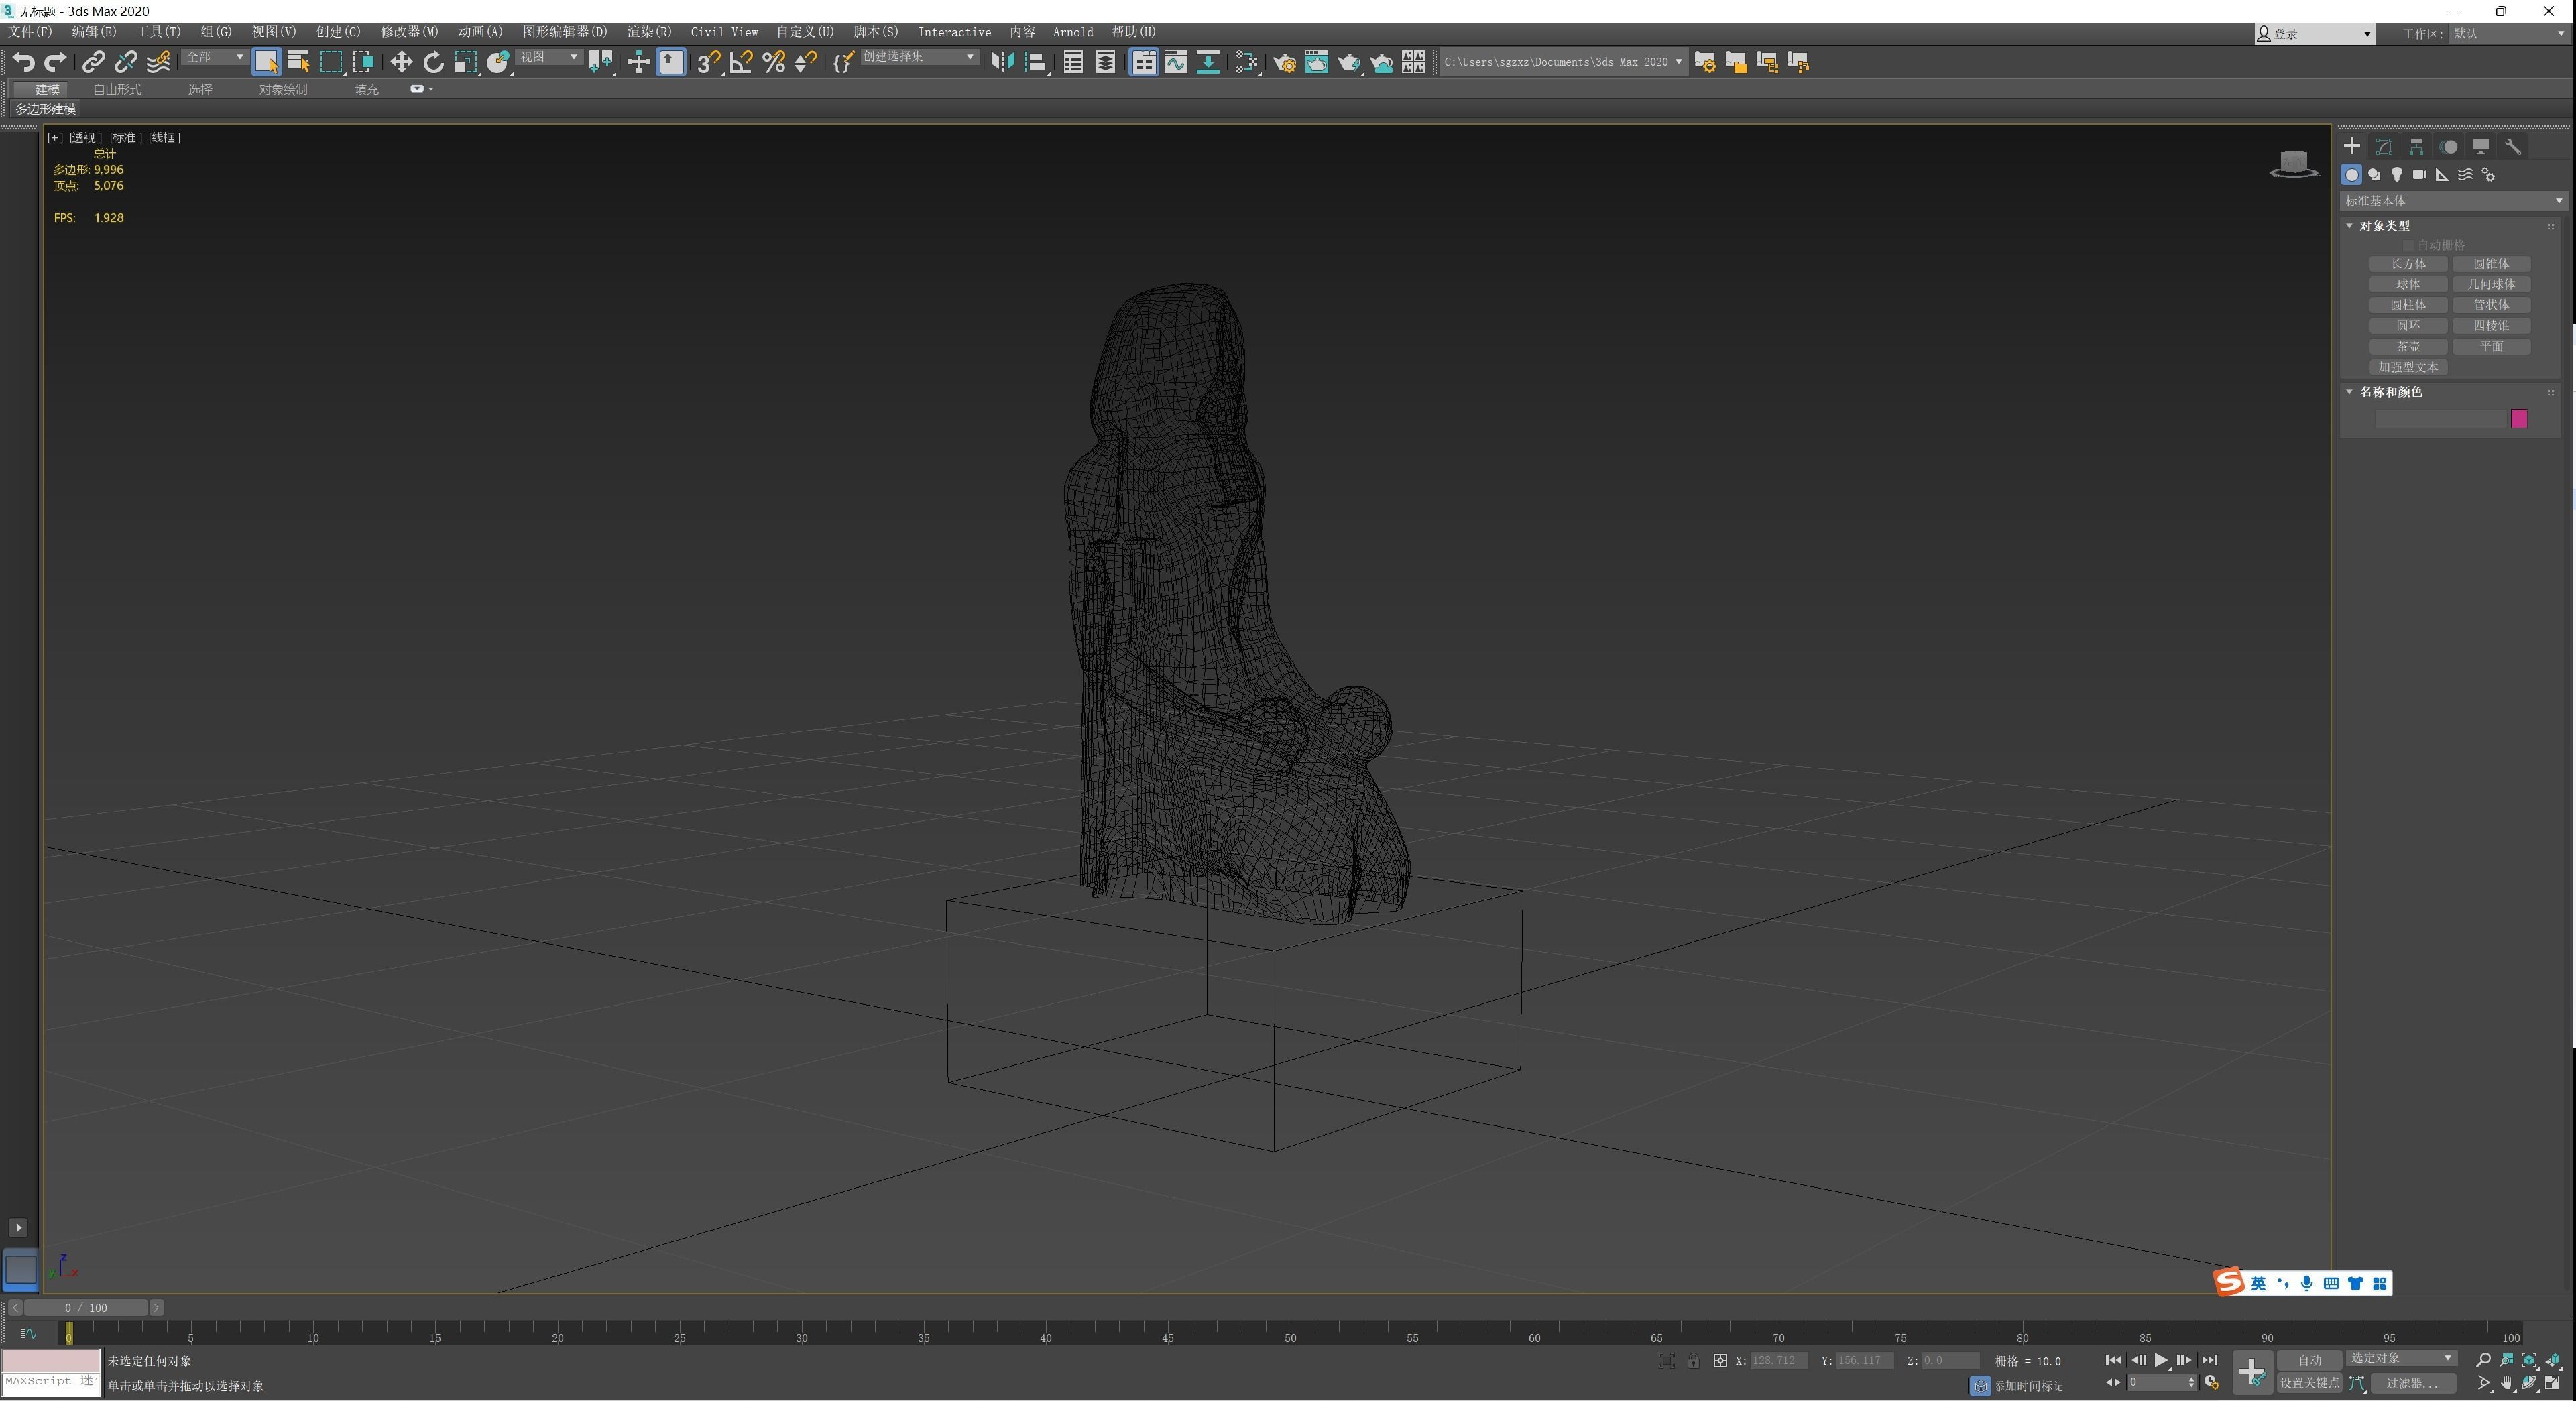Open the 文件(F) menu
The image size is (2576, 1401).
(30, 32)
